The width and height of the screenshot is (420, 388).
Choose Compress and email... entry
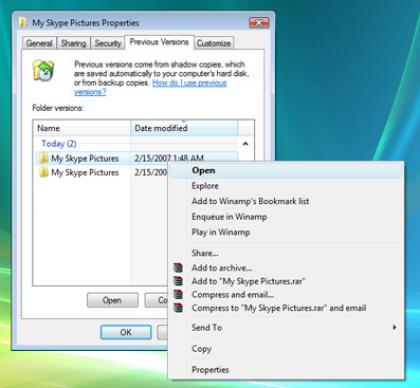pos(286,294)
